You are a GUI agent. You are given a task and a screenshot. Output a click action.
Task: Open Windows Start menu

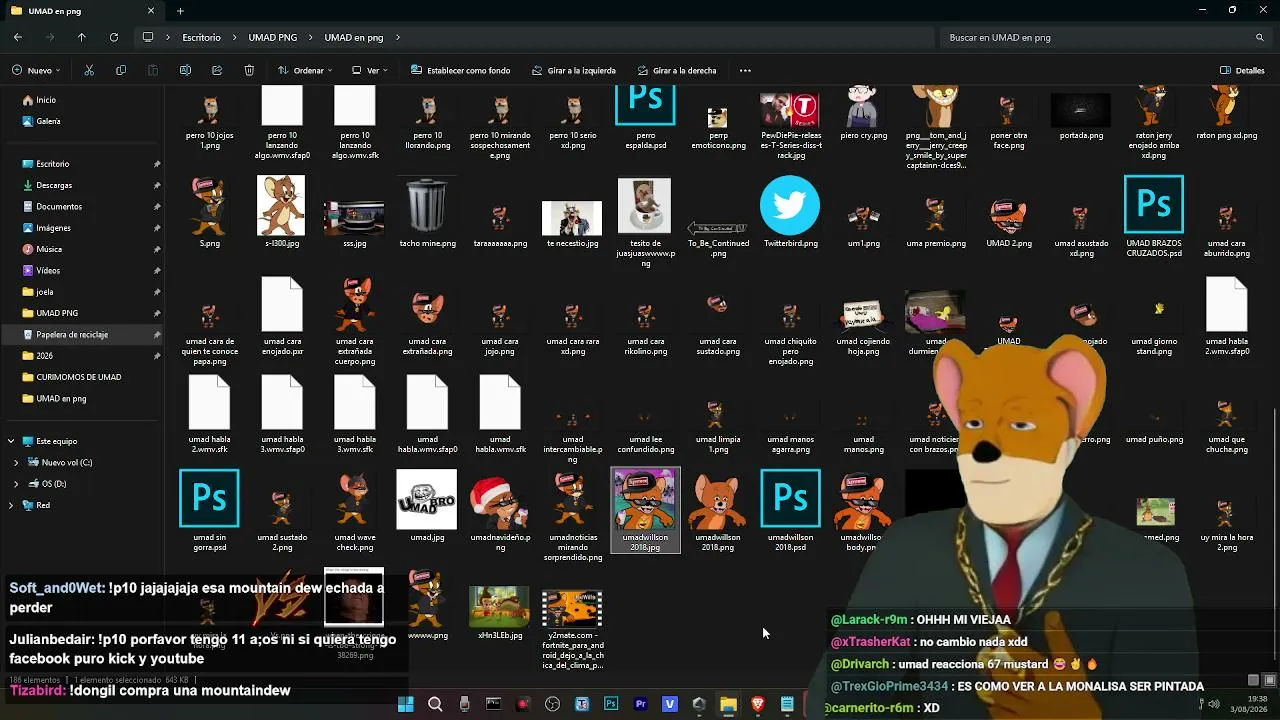[406, 705]
